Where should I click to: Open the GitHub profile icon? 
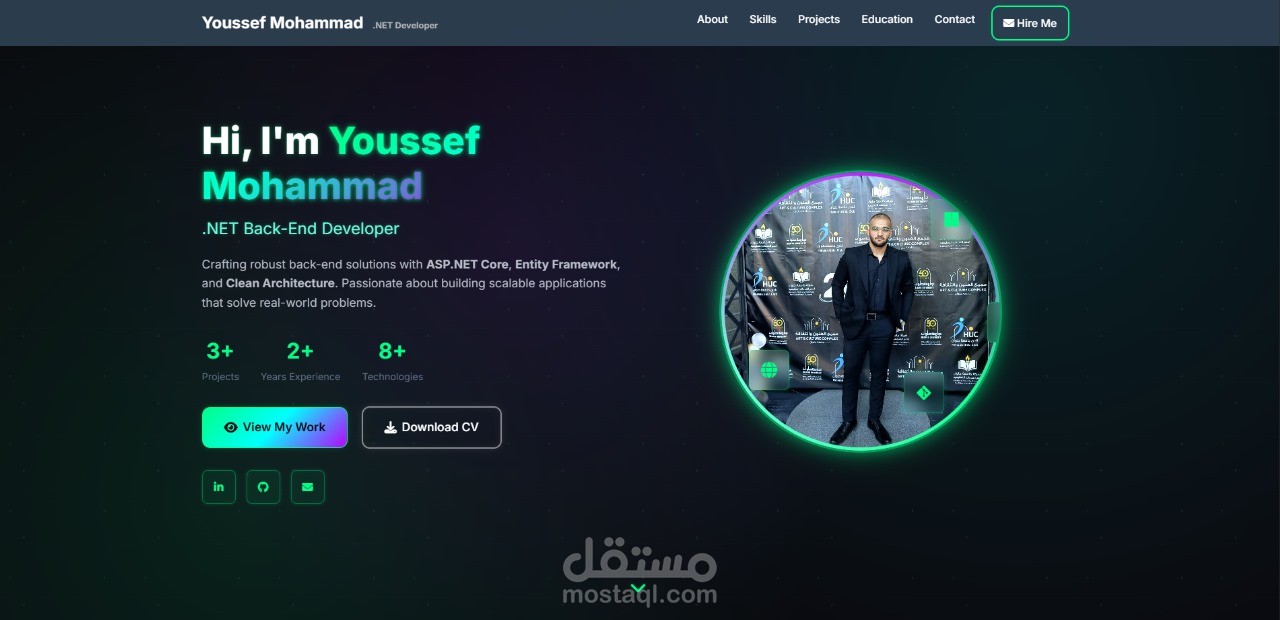263,487
